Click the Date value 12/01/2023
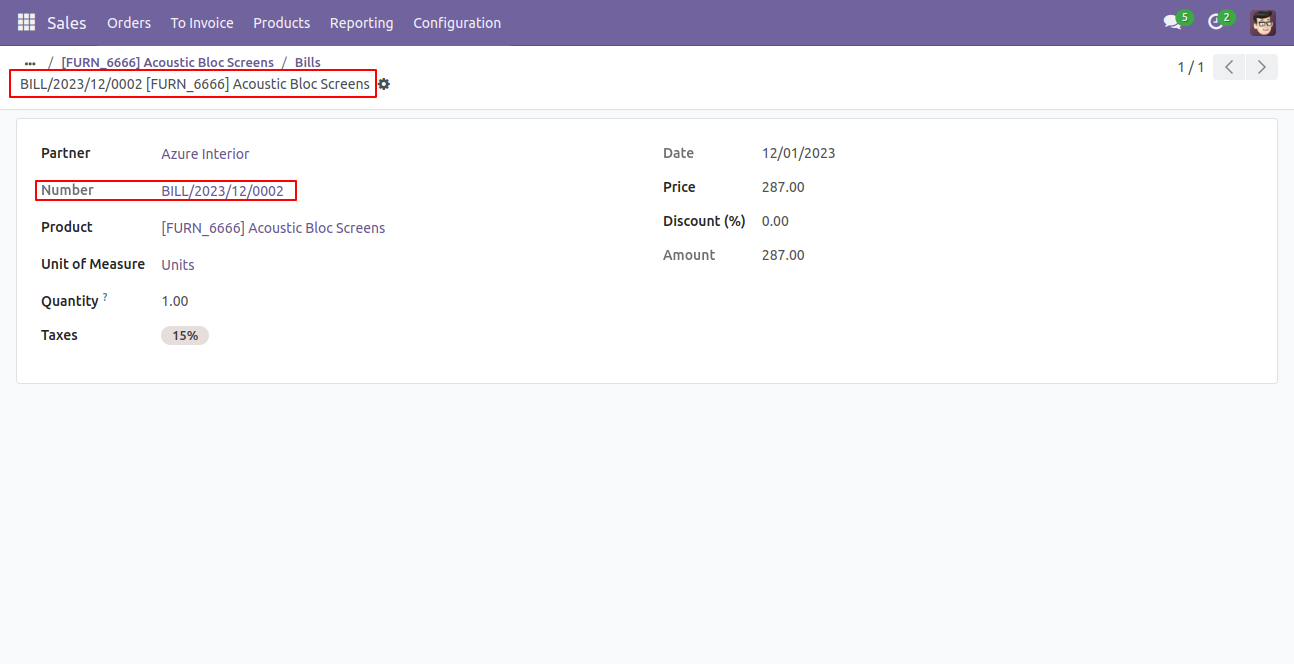This screenshot has height=664, width=1294. [798, 153]
